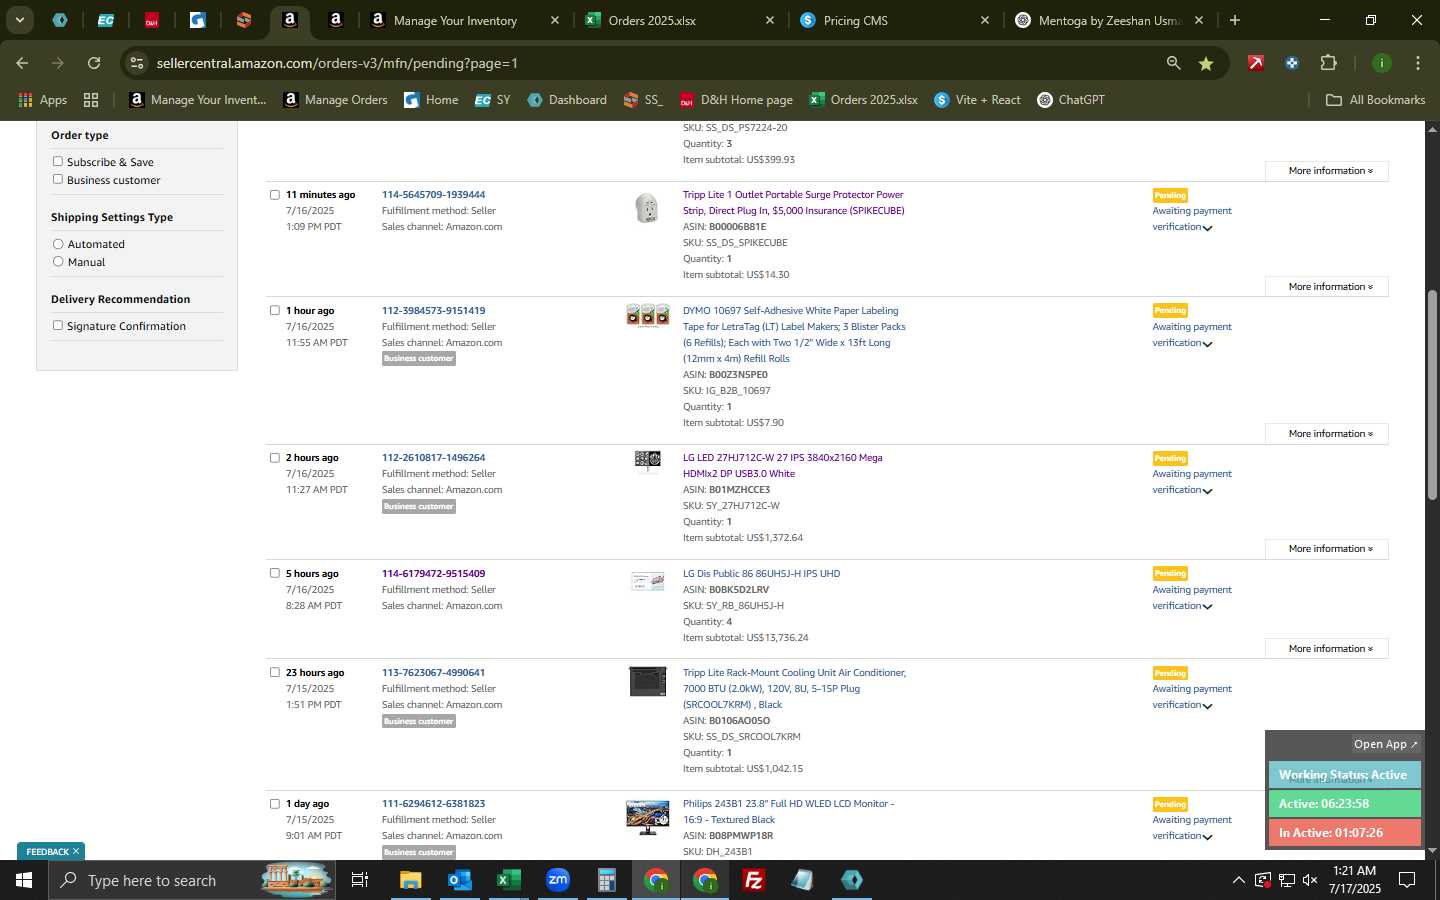Image resolution: width=1440 pixels, height=900 pixels.
Task: Open Chrome's three-dot menu
Action: pyautogui.click(x=1417, y=63)
